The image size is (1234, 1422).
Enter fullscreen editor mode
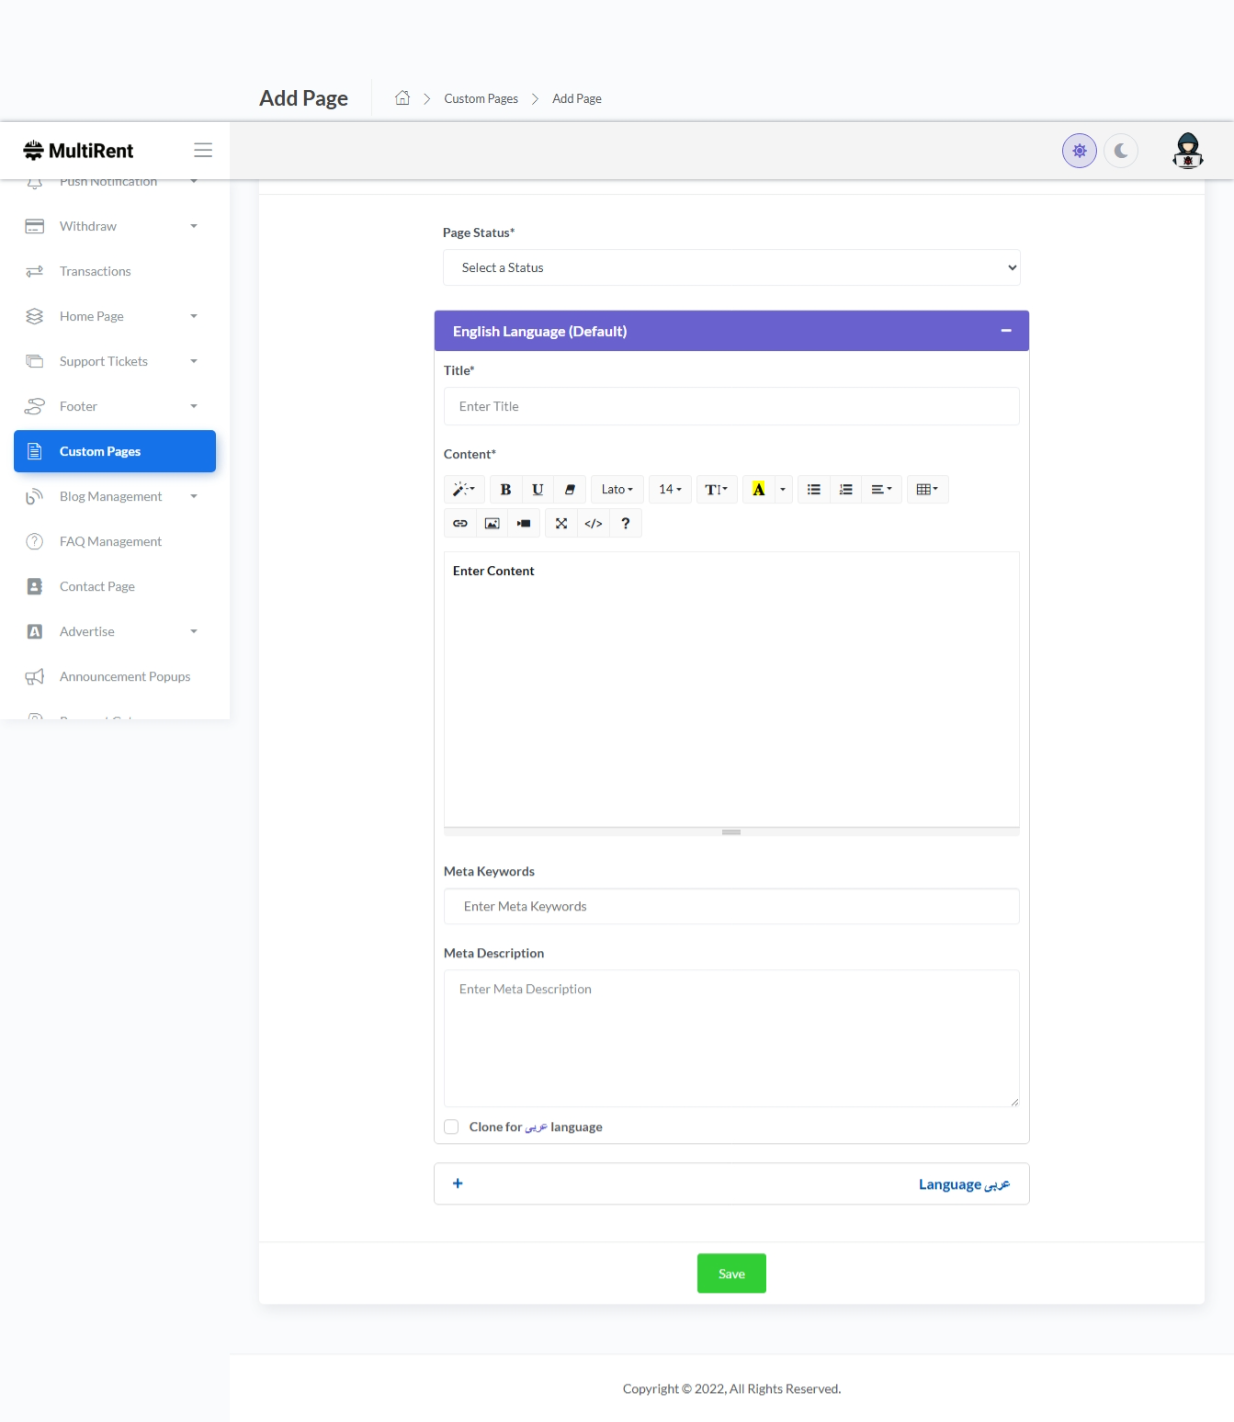tap(561, 523)
